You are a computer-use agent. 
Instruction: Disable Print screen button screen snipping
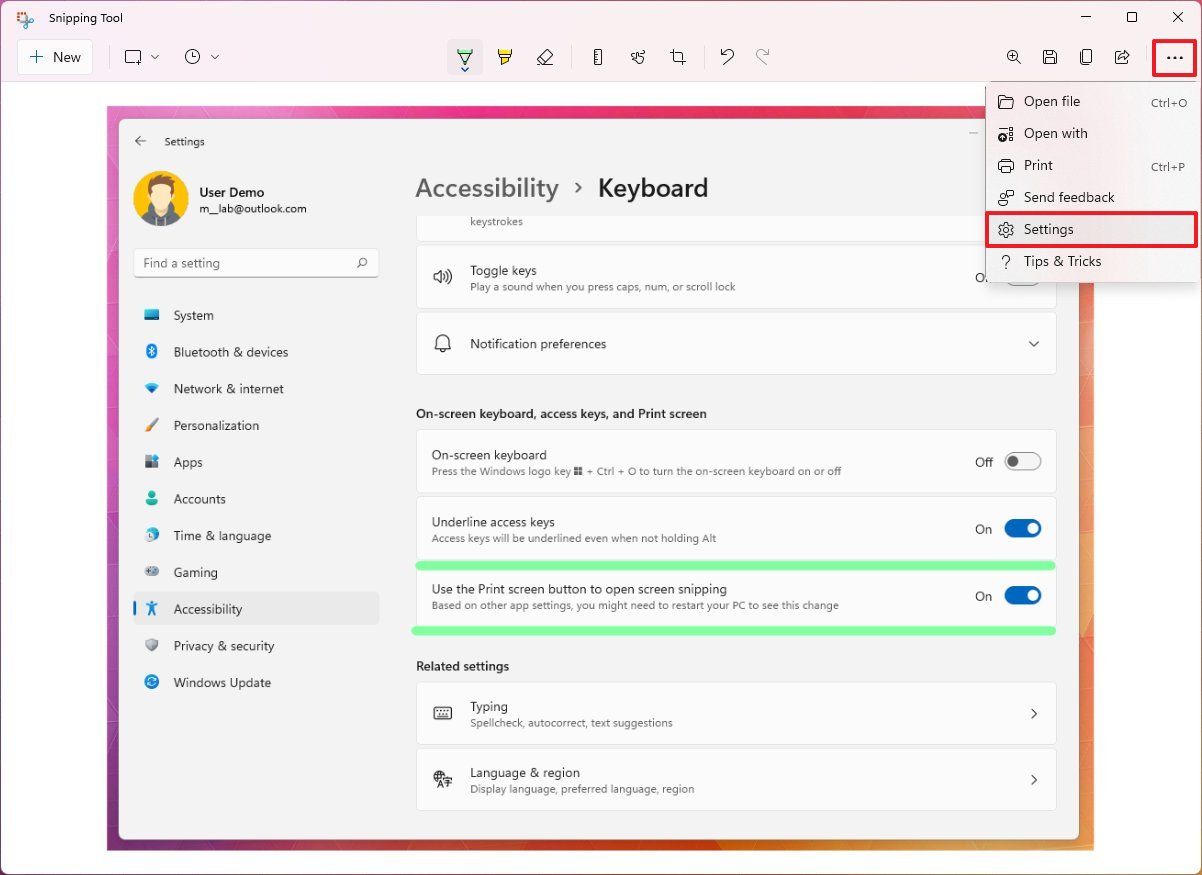(x=1022, y=595)
